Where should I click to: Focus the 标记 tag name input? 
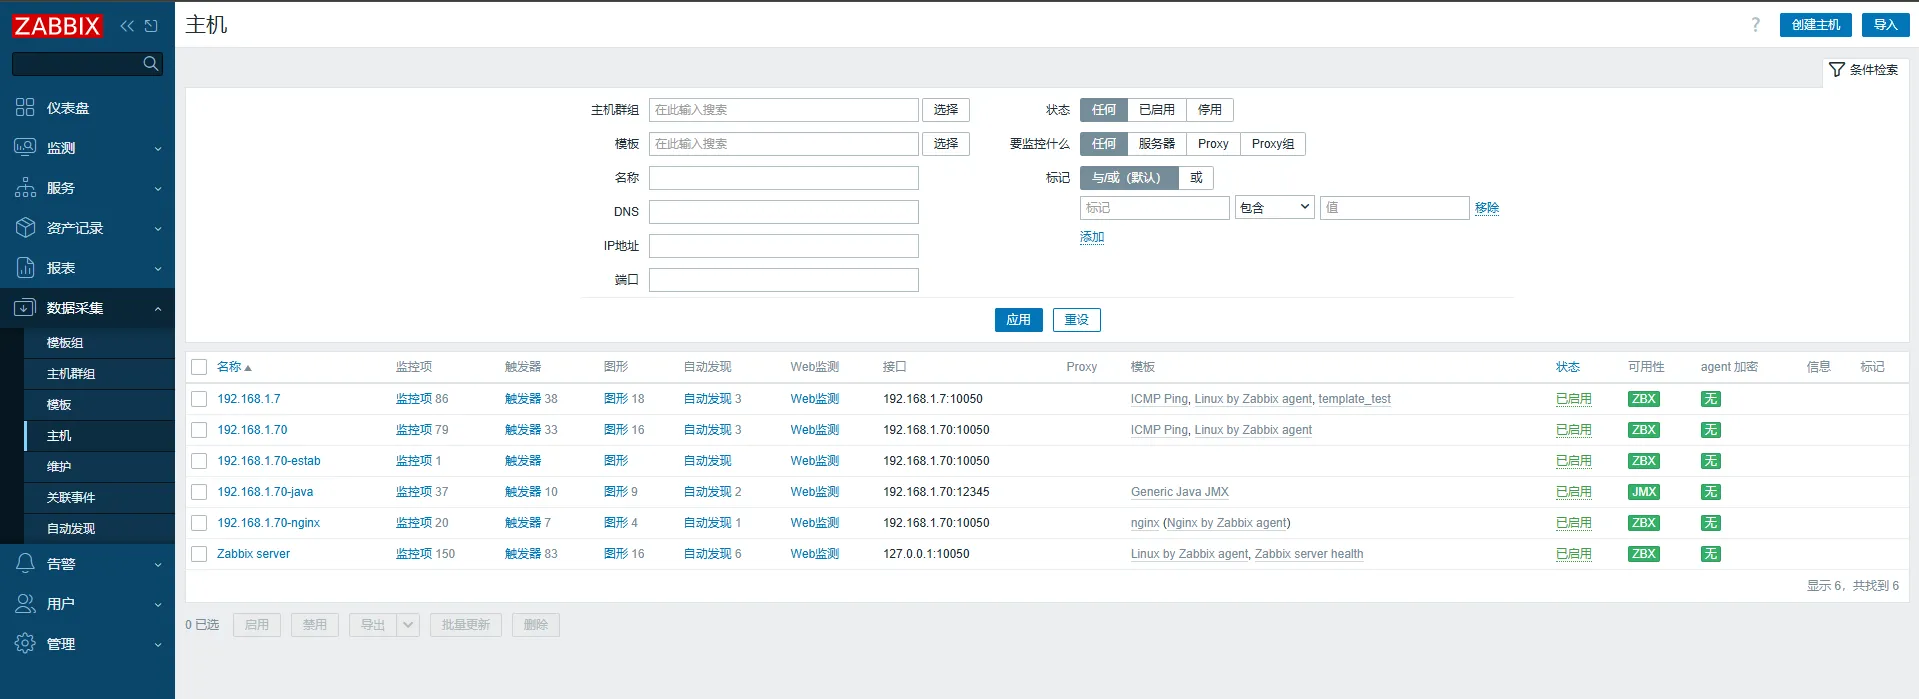[x=1155, y=208]
